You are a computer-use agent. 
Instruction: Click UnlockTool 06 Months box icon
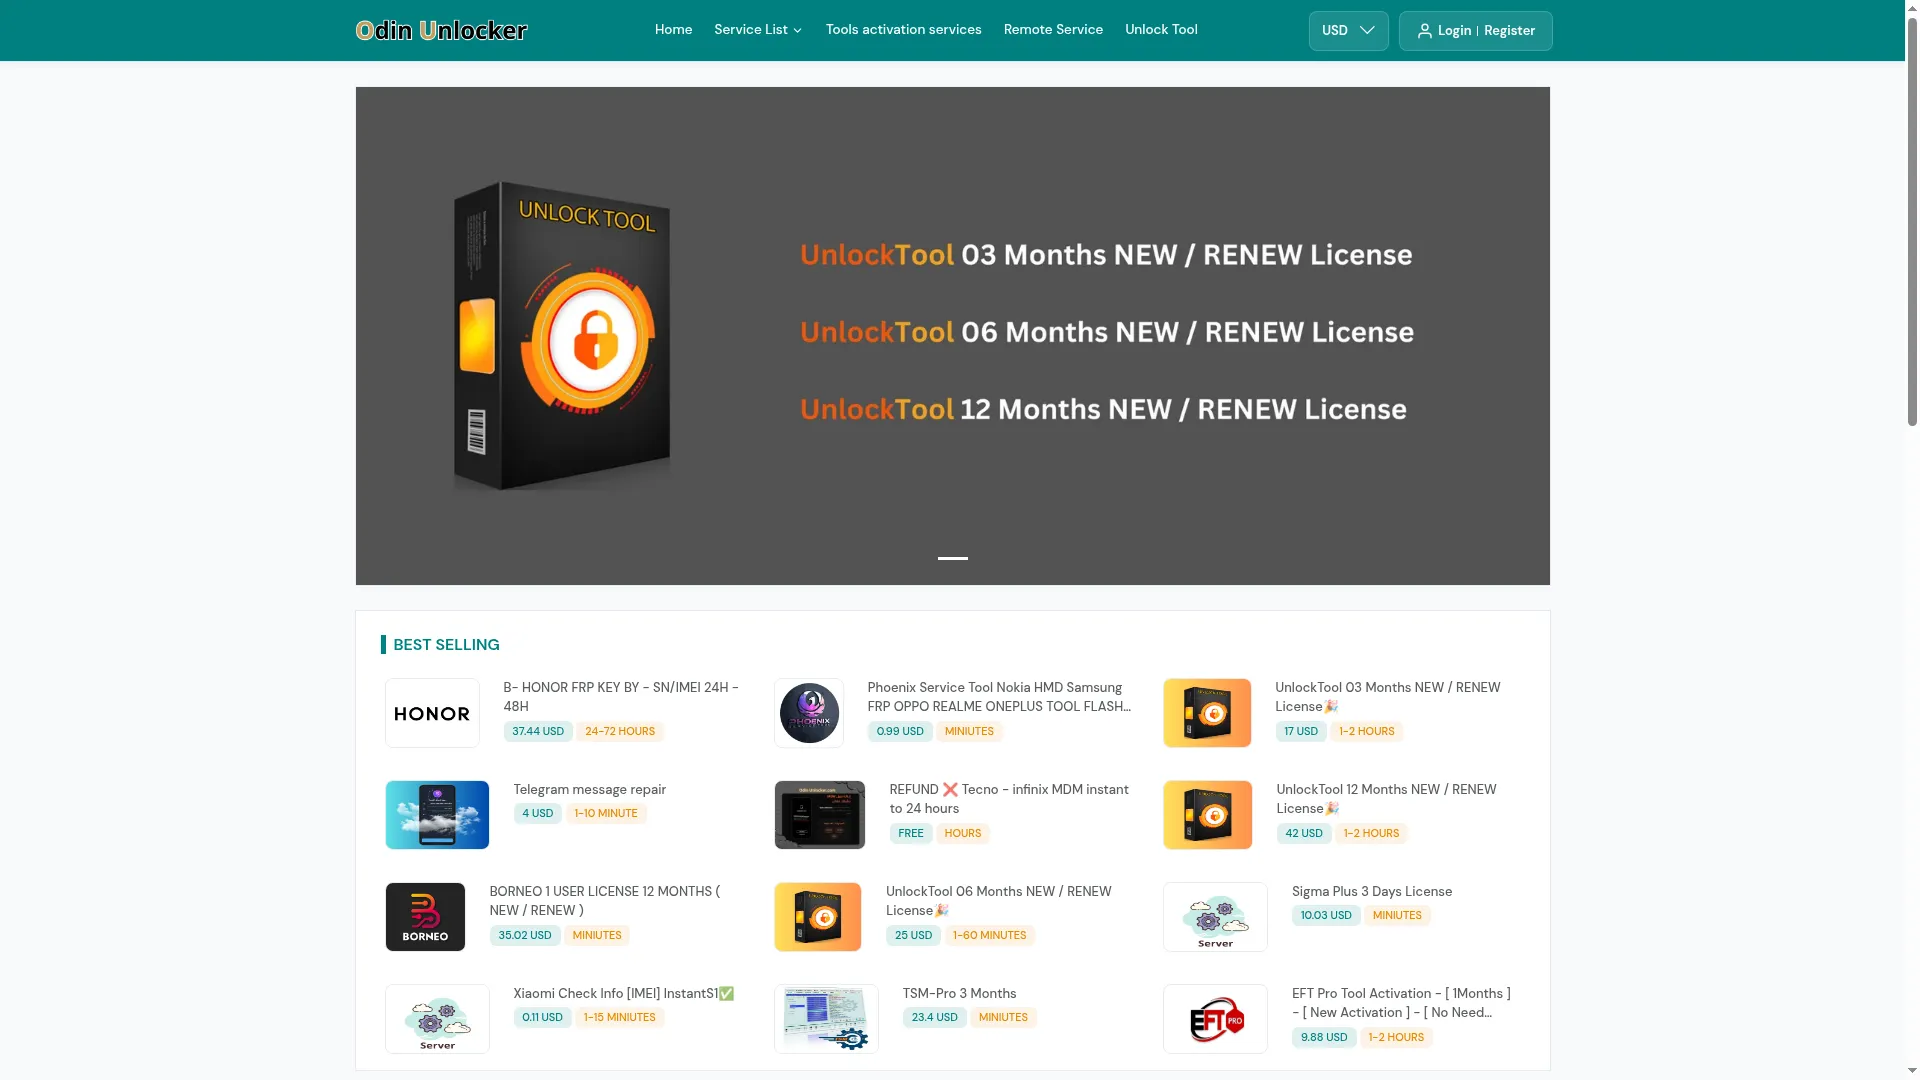(817, 917)
